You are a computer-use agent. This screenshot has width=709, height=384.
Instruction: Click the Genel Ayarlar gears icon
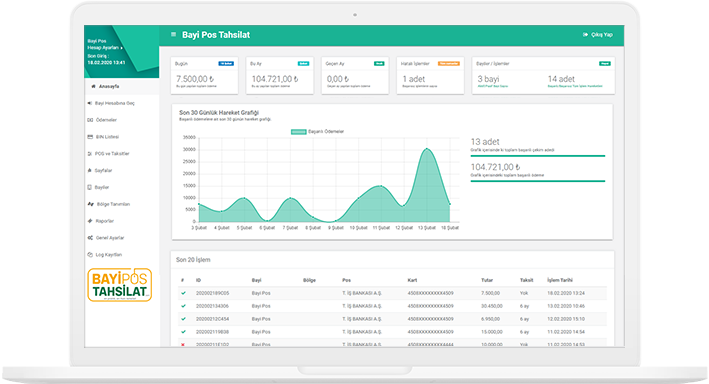[x=90, y=237]
